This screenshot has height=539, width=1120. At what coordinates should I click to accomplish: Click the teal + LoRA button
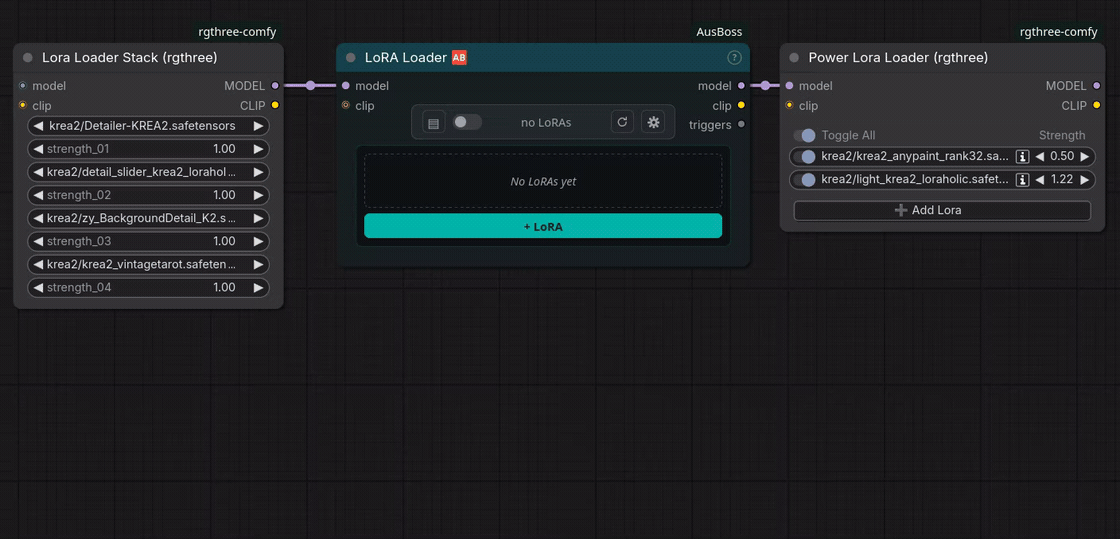click(x=543, y=226)
